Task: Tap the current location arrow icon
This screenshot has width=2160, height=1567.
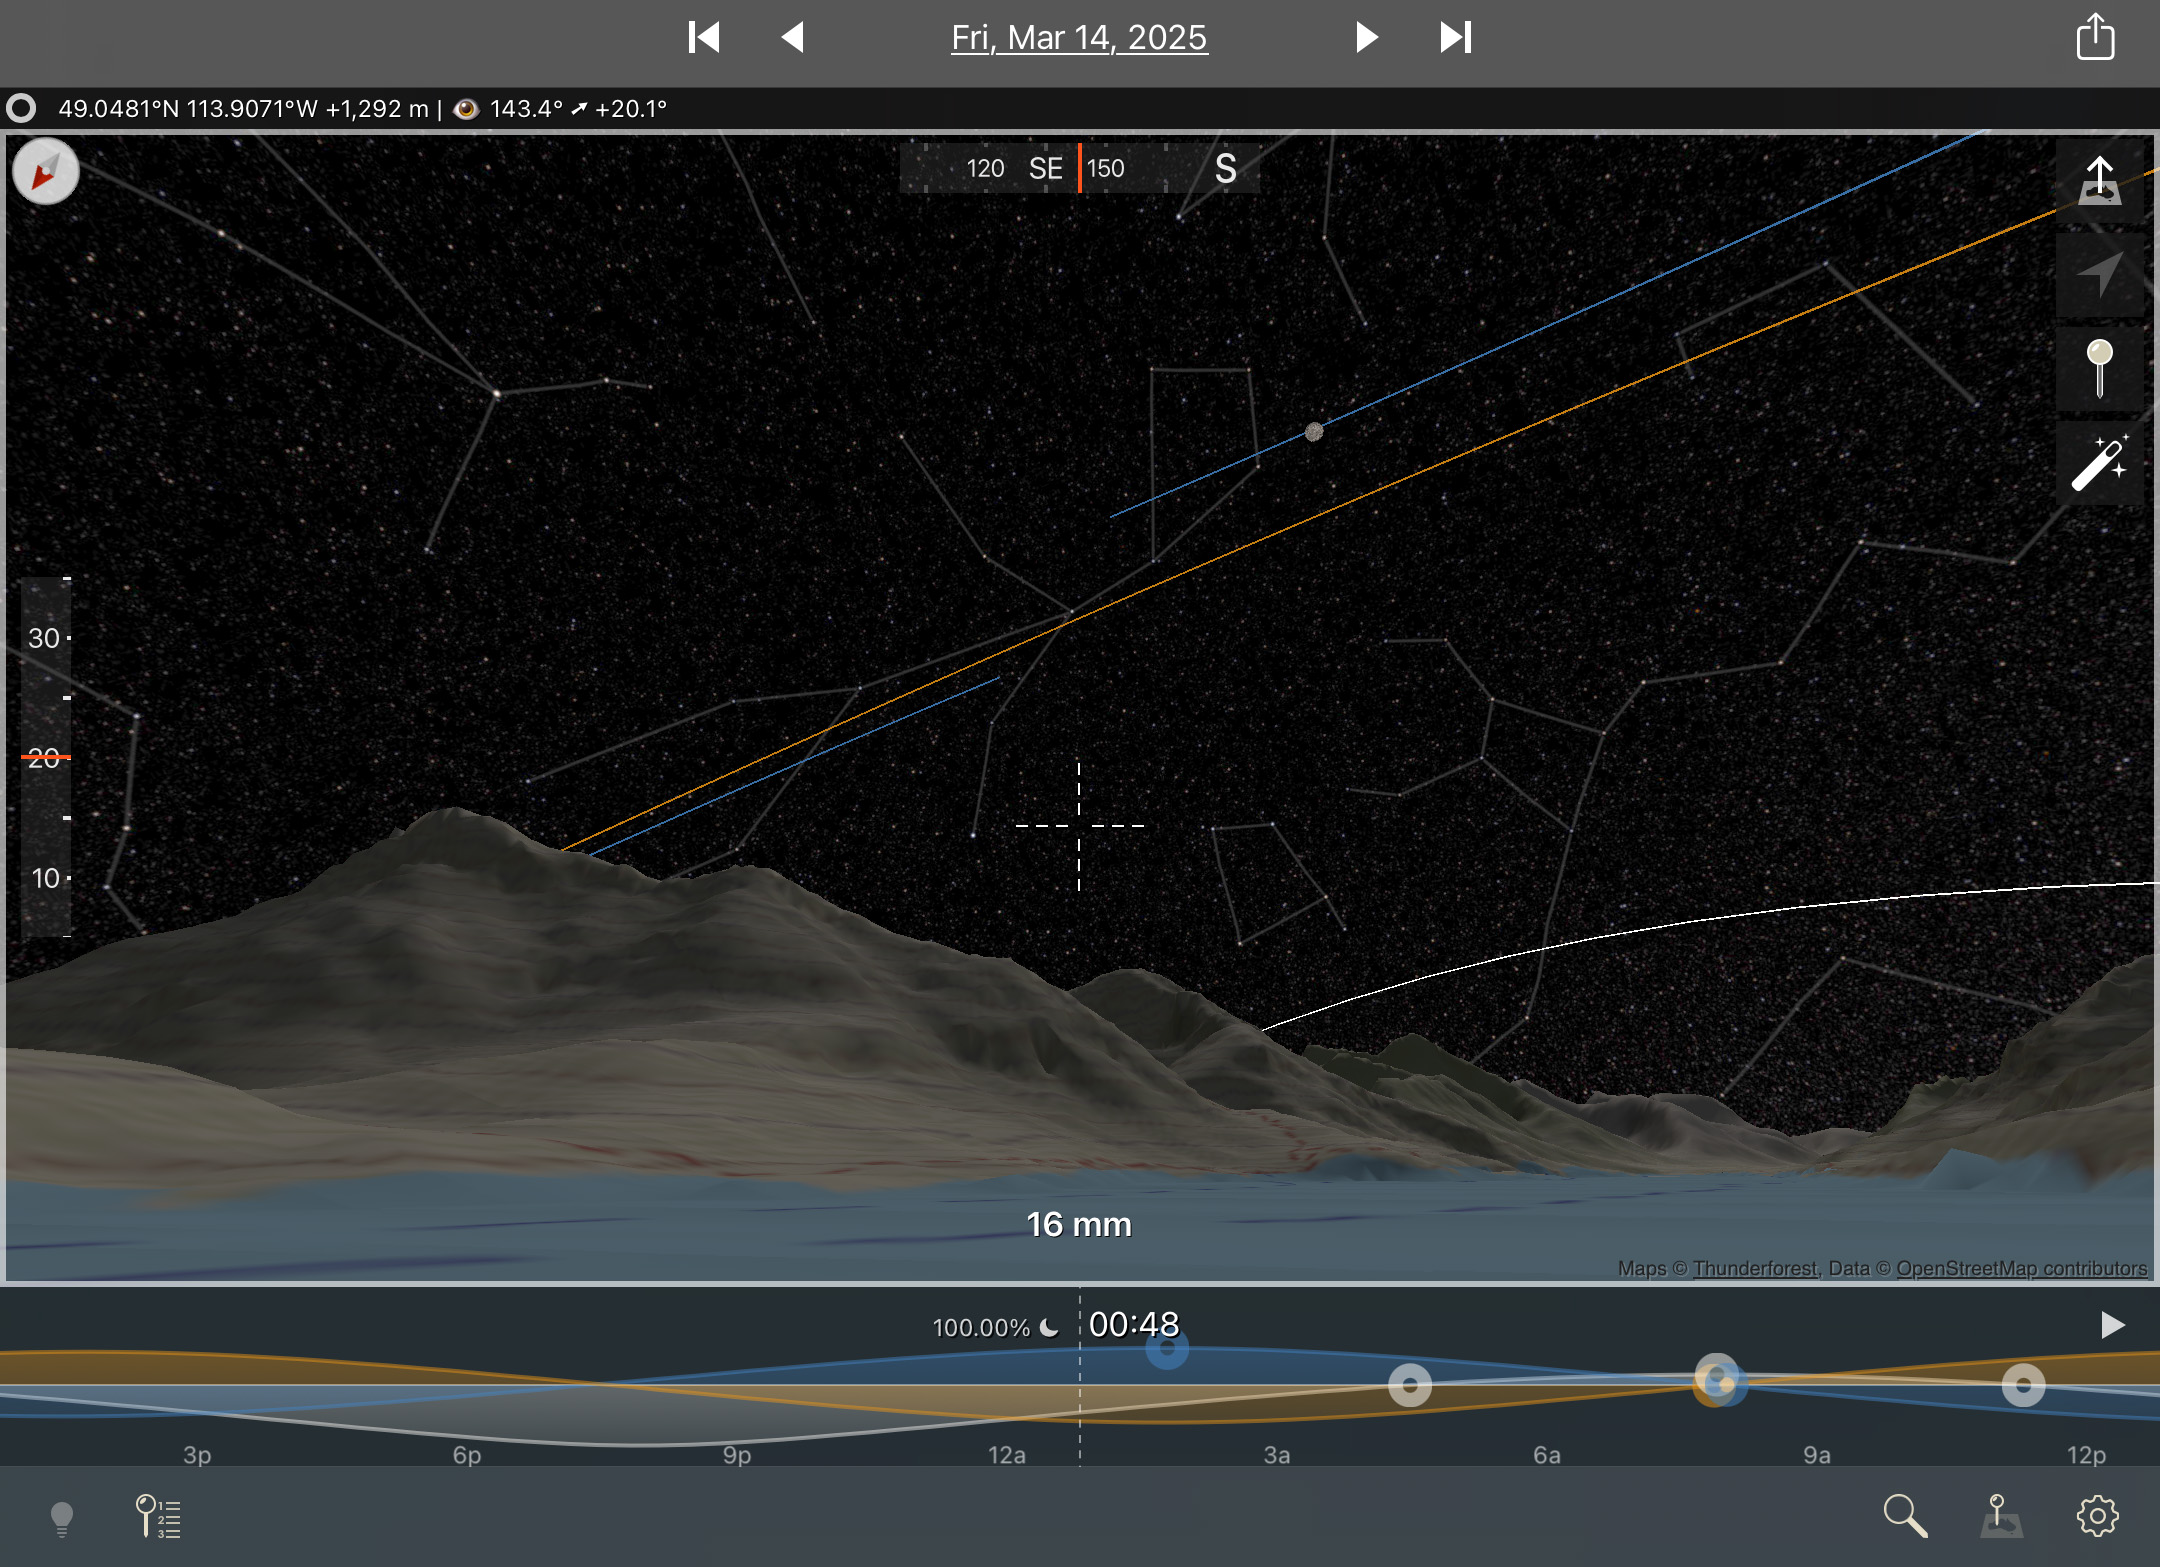Action: click(2099, 275)
